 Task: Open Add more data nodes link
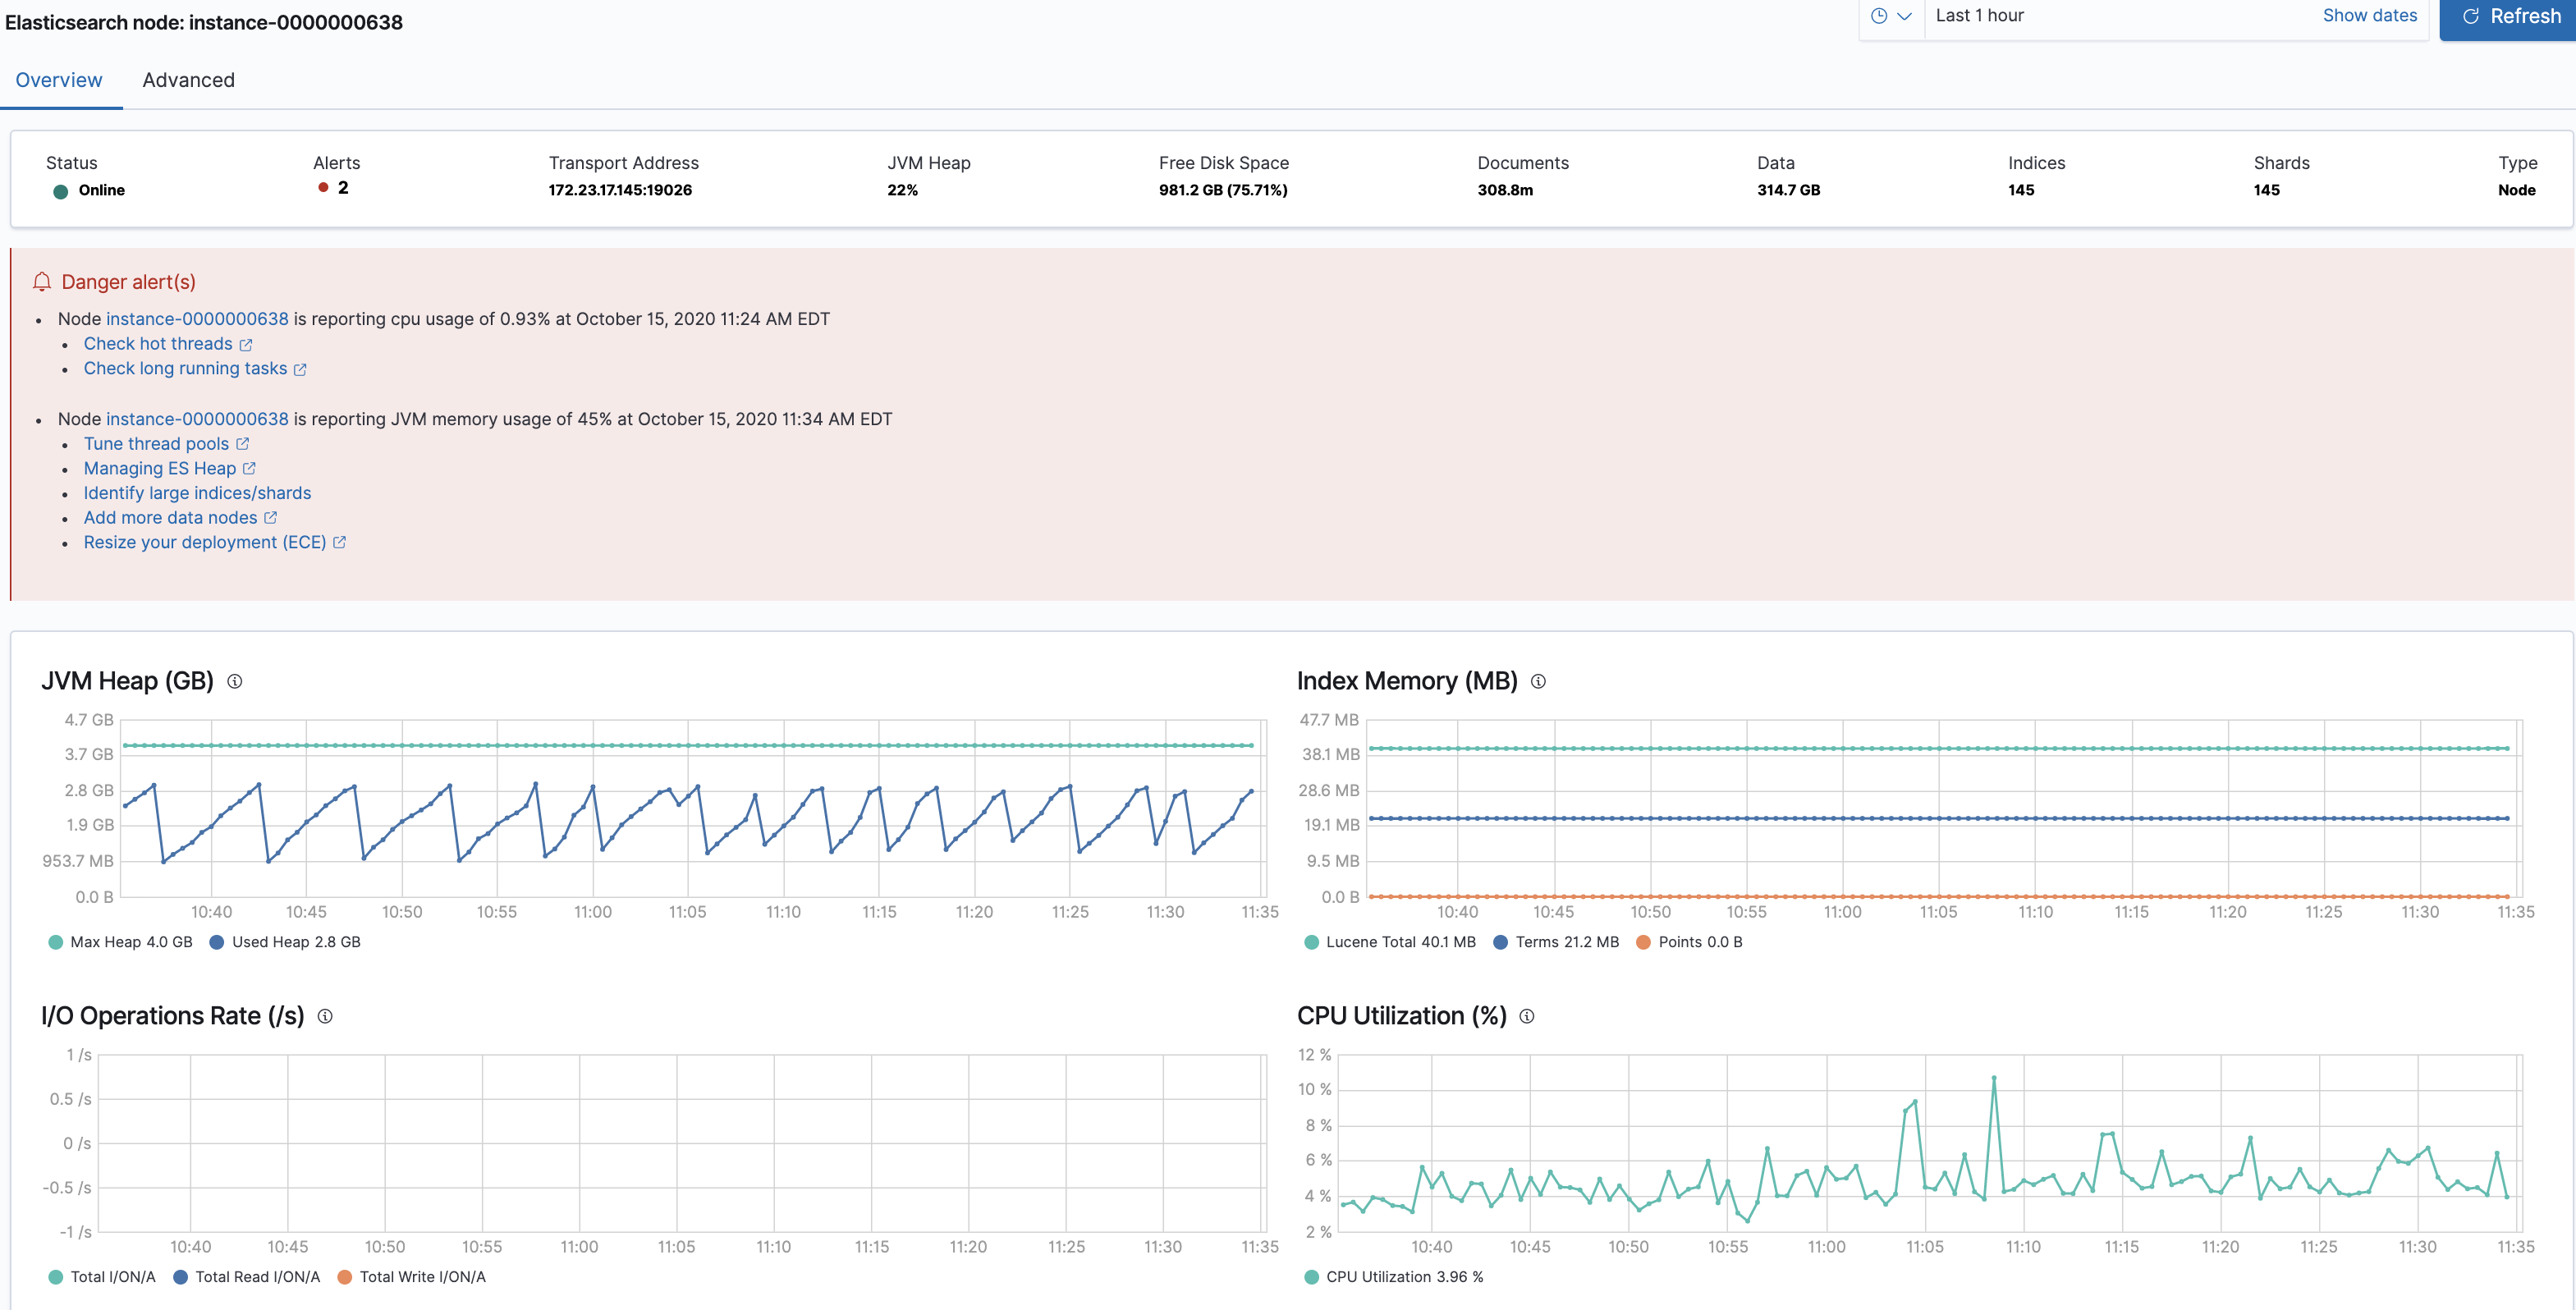click(170, 518)
